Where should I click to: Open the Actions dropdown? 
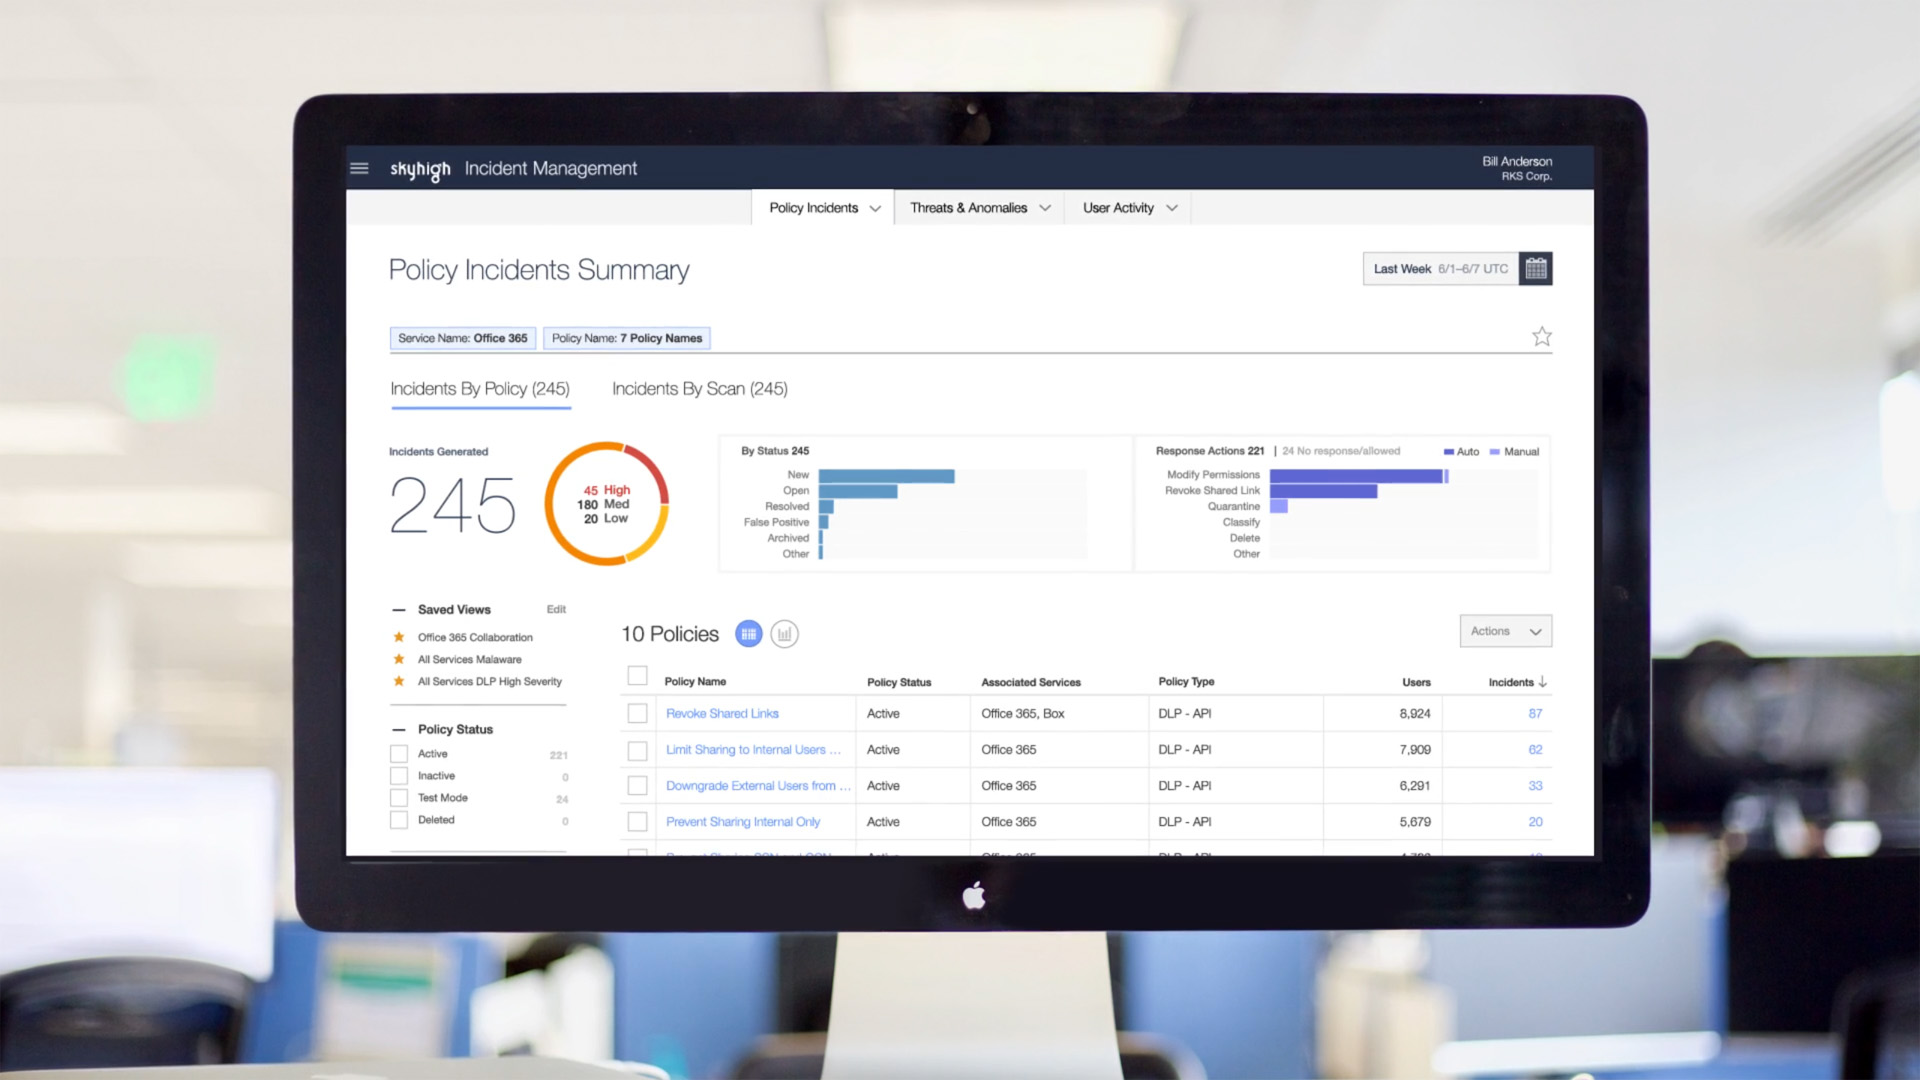pos(1505,631)
